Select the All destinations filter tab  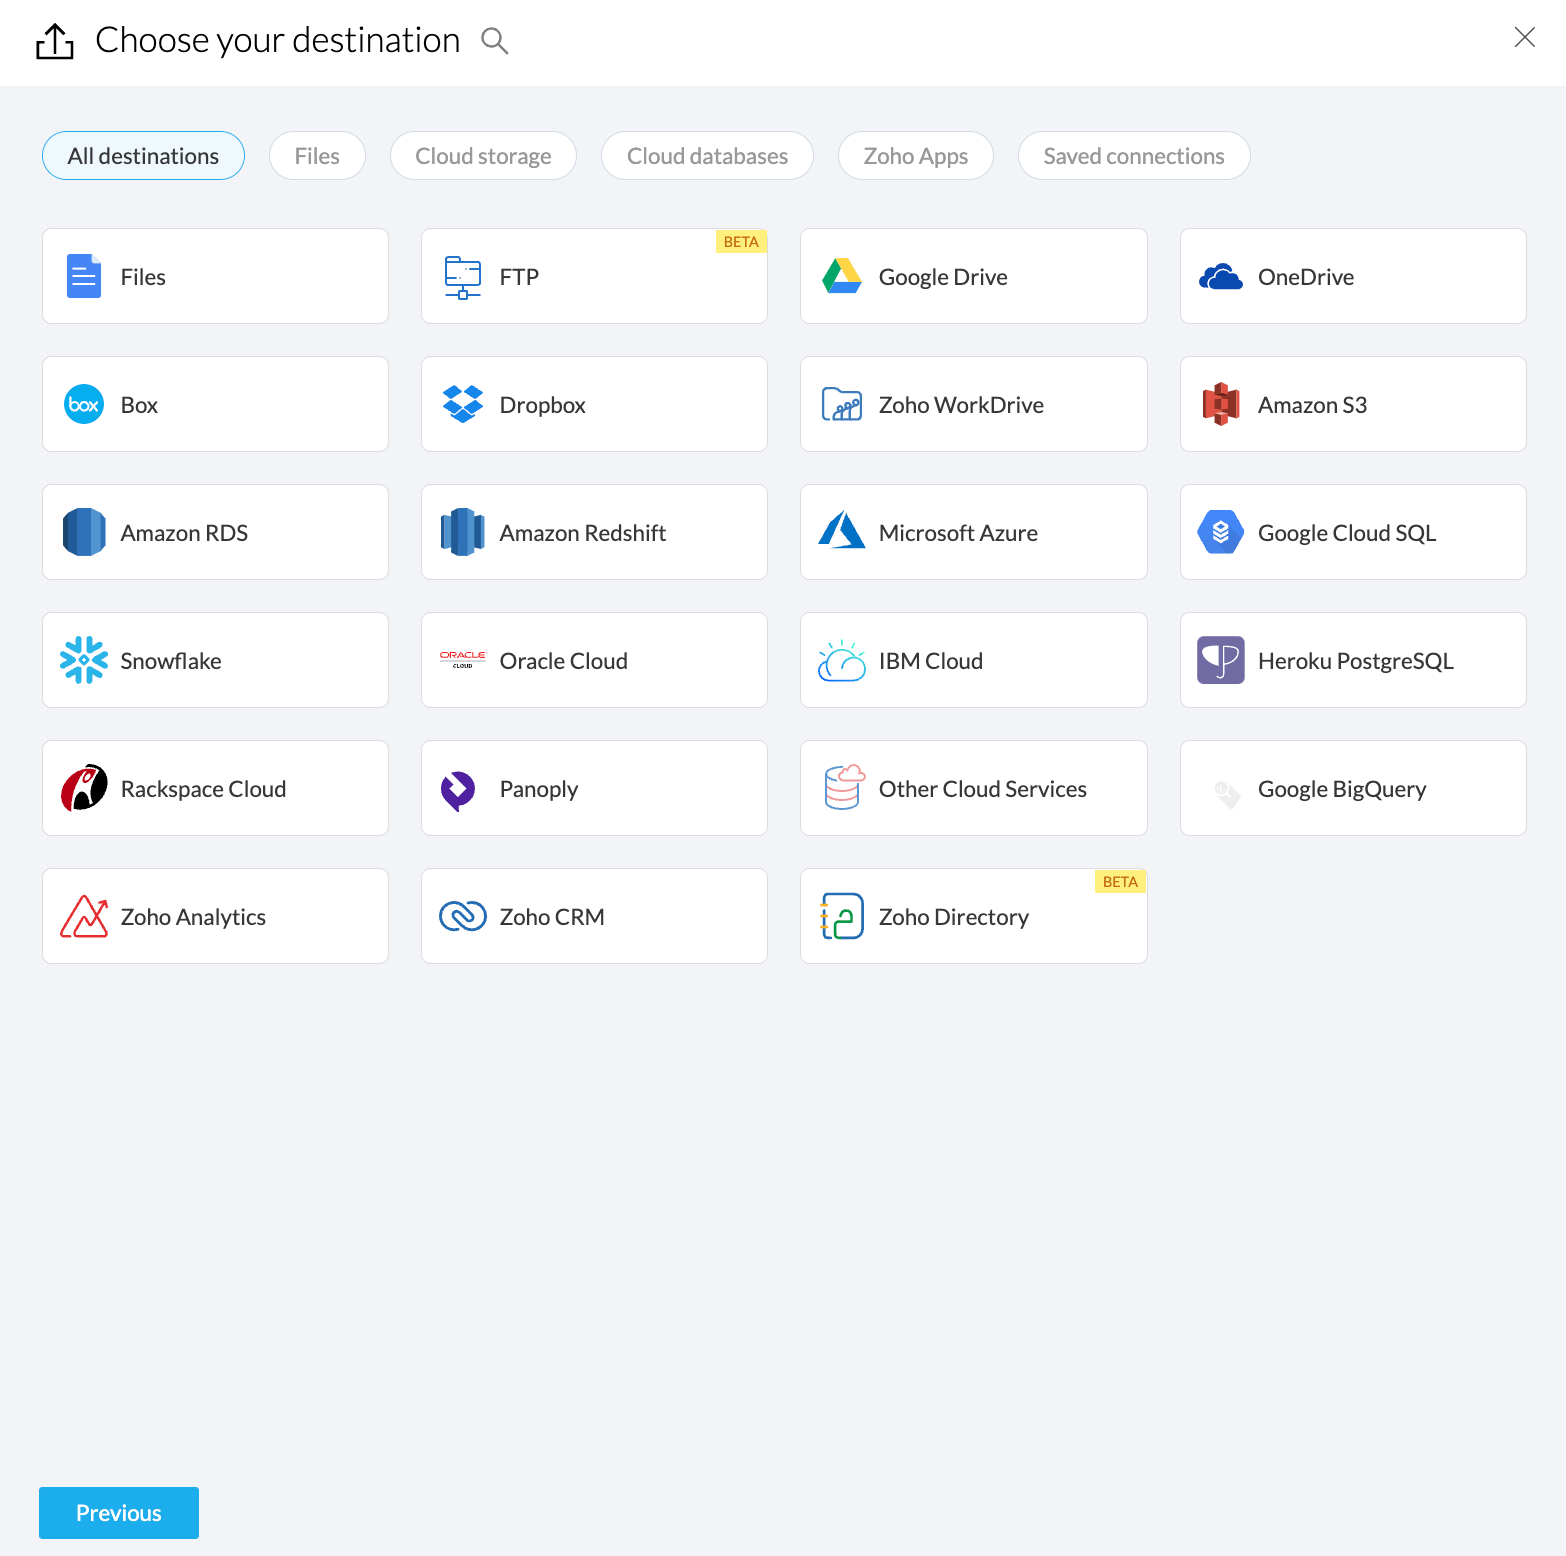pyautogui.click(x=143, y=156)
